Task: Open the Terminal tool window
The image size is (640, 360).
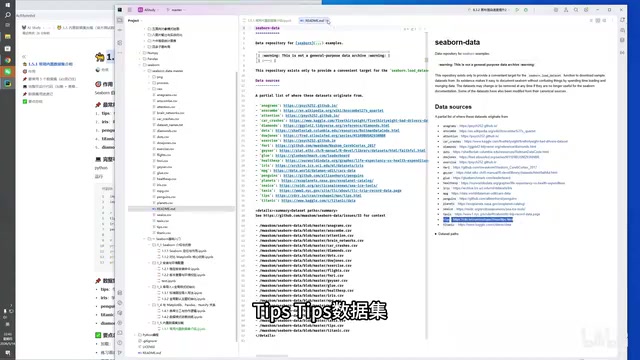Action: point(120,333)
